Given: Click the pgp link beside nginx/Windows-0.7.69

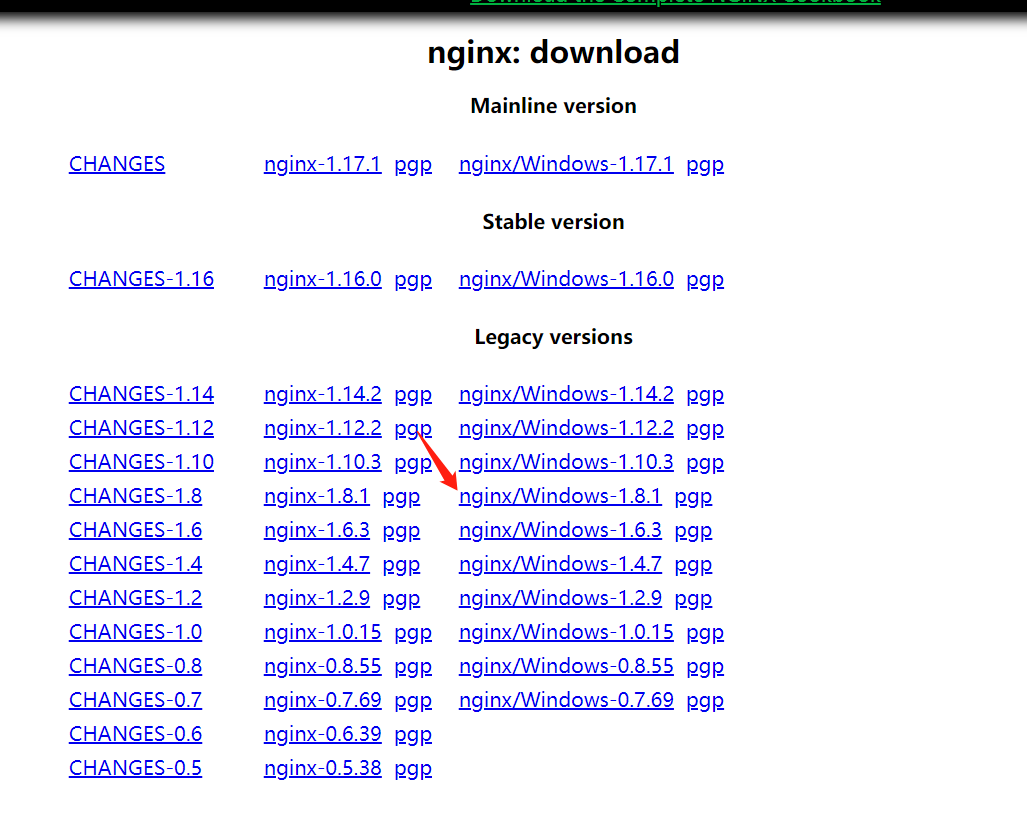Looking at the screenshot, I should tap(705, 702).
